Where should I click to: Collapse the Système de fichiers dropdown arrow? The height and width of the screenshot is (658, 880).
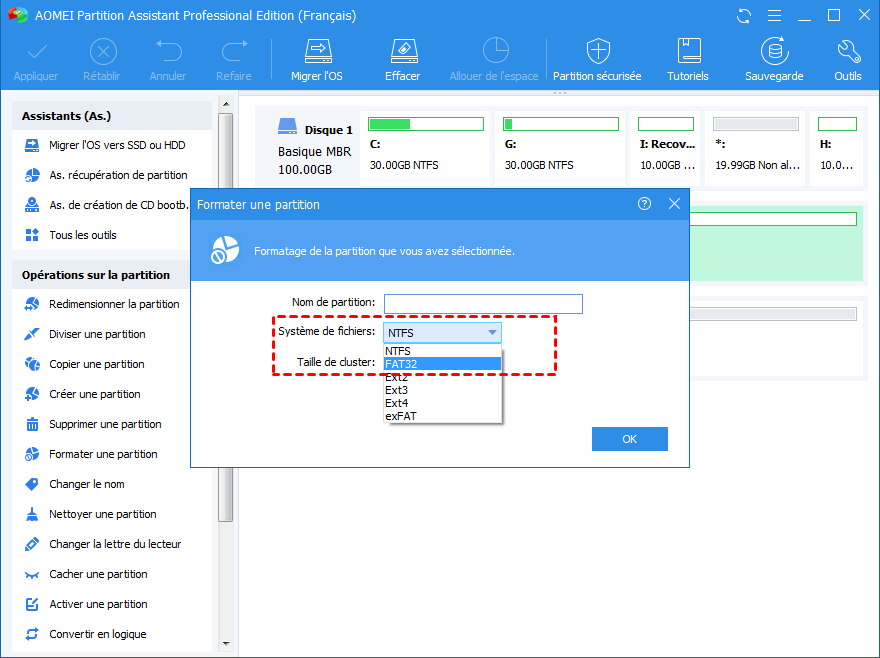(492, 333)
